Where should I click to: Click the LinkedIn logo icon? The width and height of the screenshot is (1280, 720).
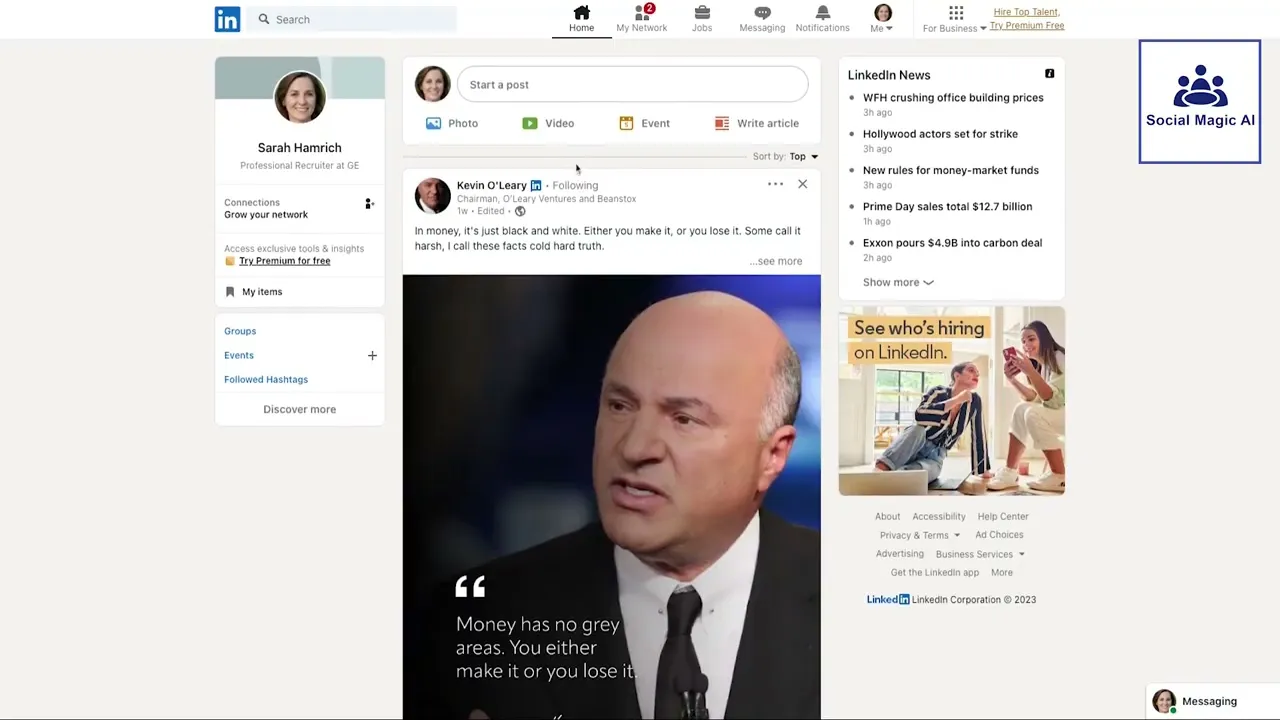tap(227, 19)
